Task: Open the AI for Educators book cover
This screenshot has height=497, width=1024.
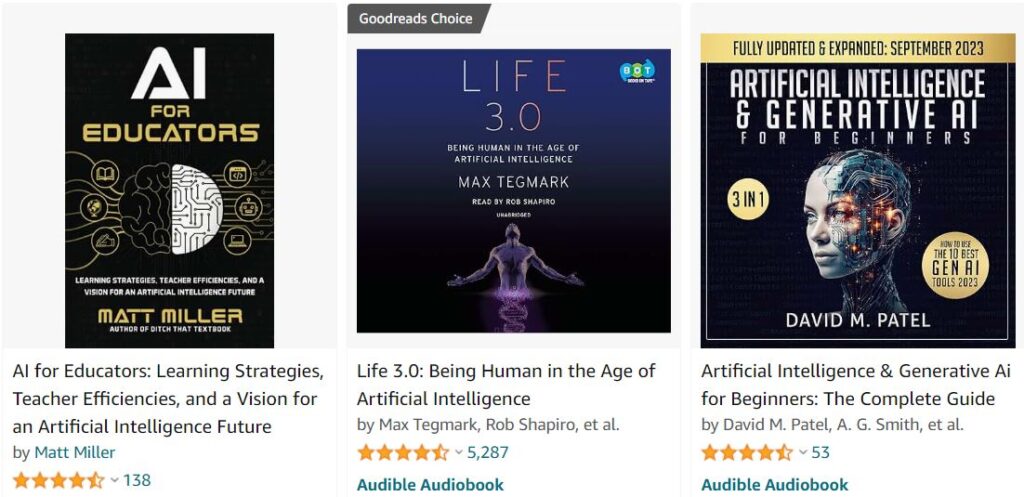Action: pos(169,190)
